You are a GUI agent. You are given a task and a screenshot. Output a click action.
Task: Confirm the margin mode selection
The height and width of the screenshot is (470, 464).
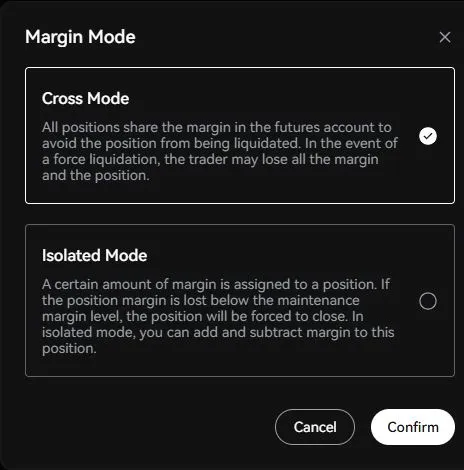coord(413,427)
